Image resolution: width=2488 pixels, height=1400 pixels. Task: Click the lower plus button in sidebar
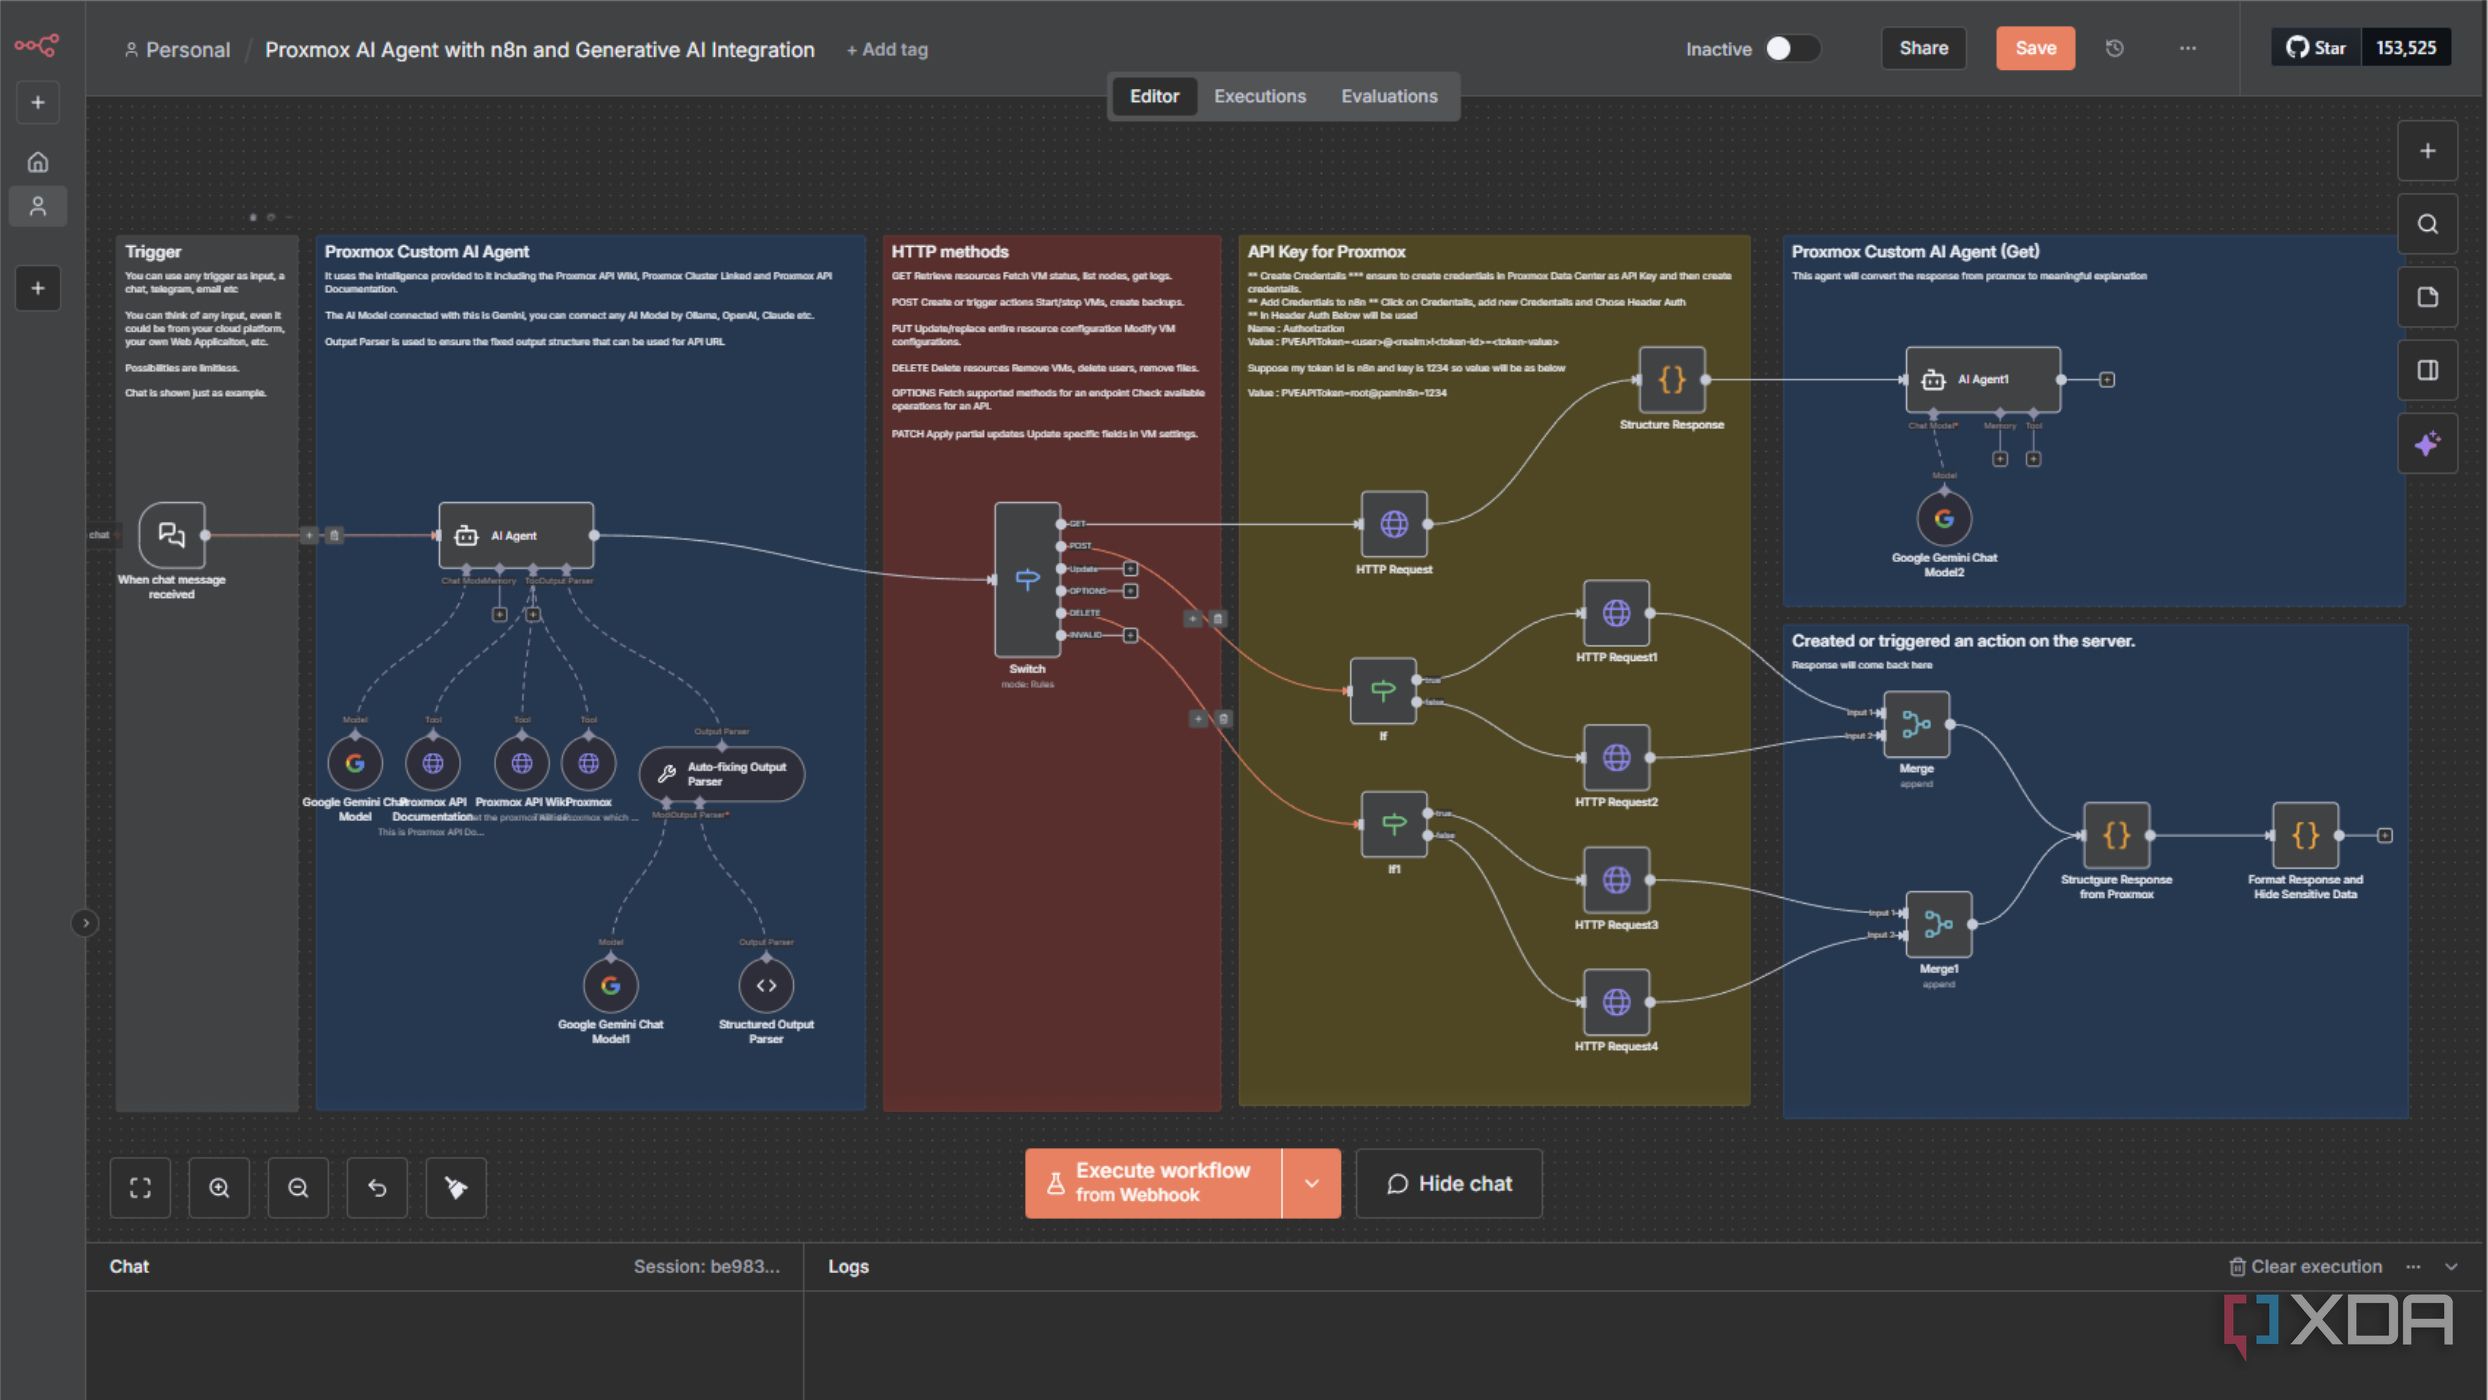click(38, 288)
